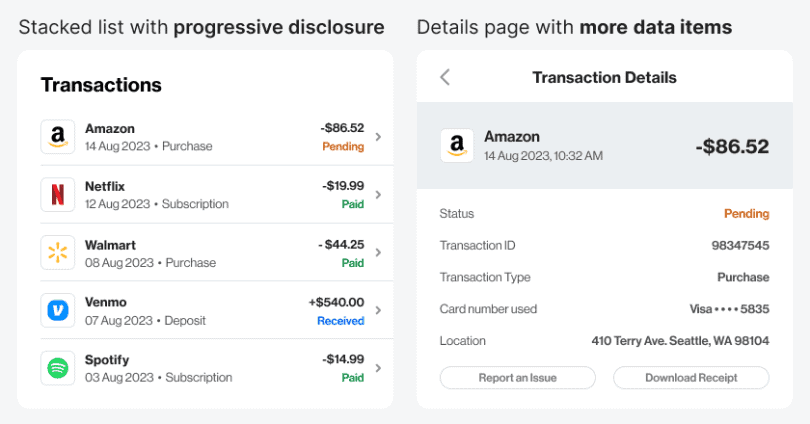Click the Walmart spark logo icon

tap(58, 253)
